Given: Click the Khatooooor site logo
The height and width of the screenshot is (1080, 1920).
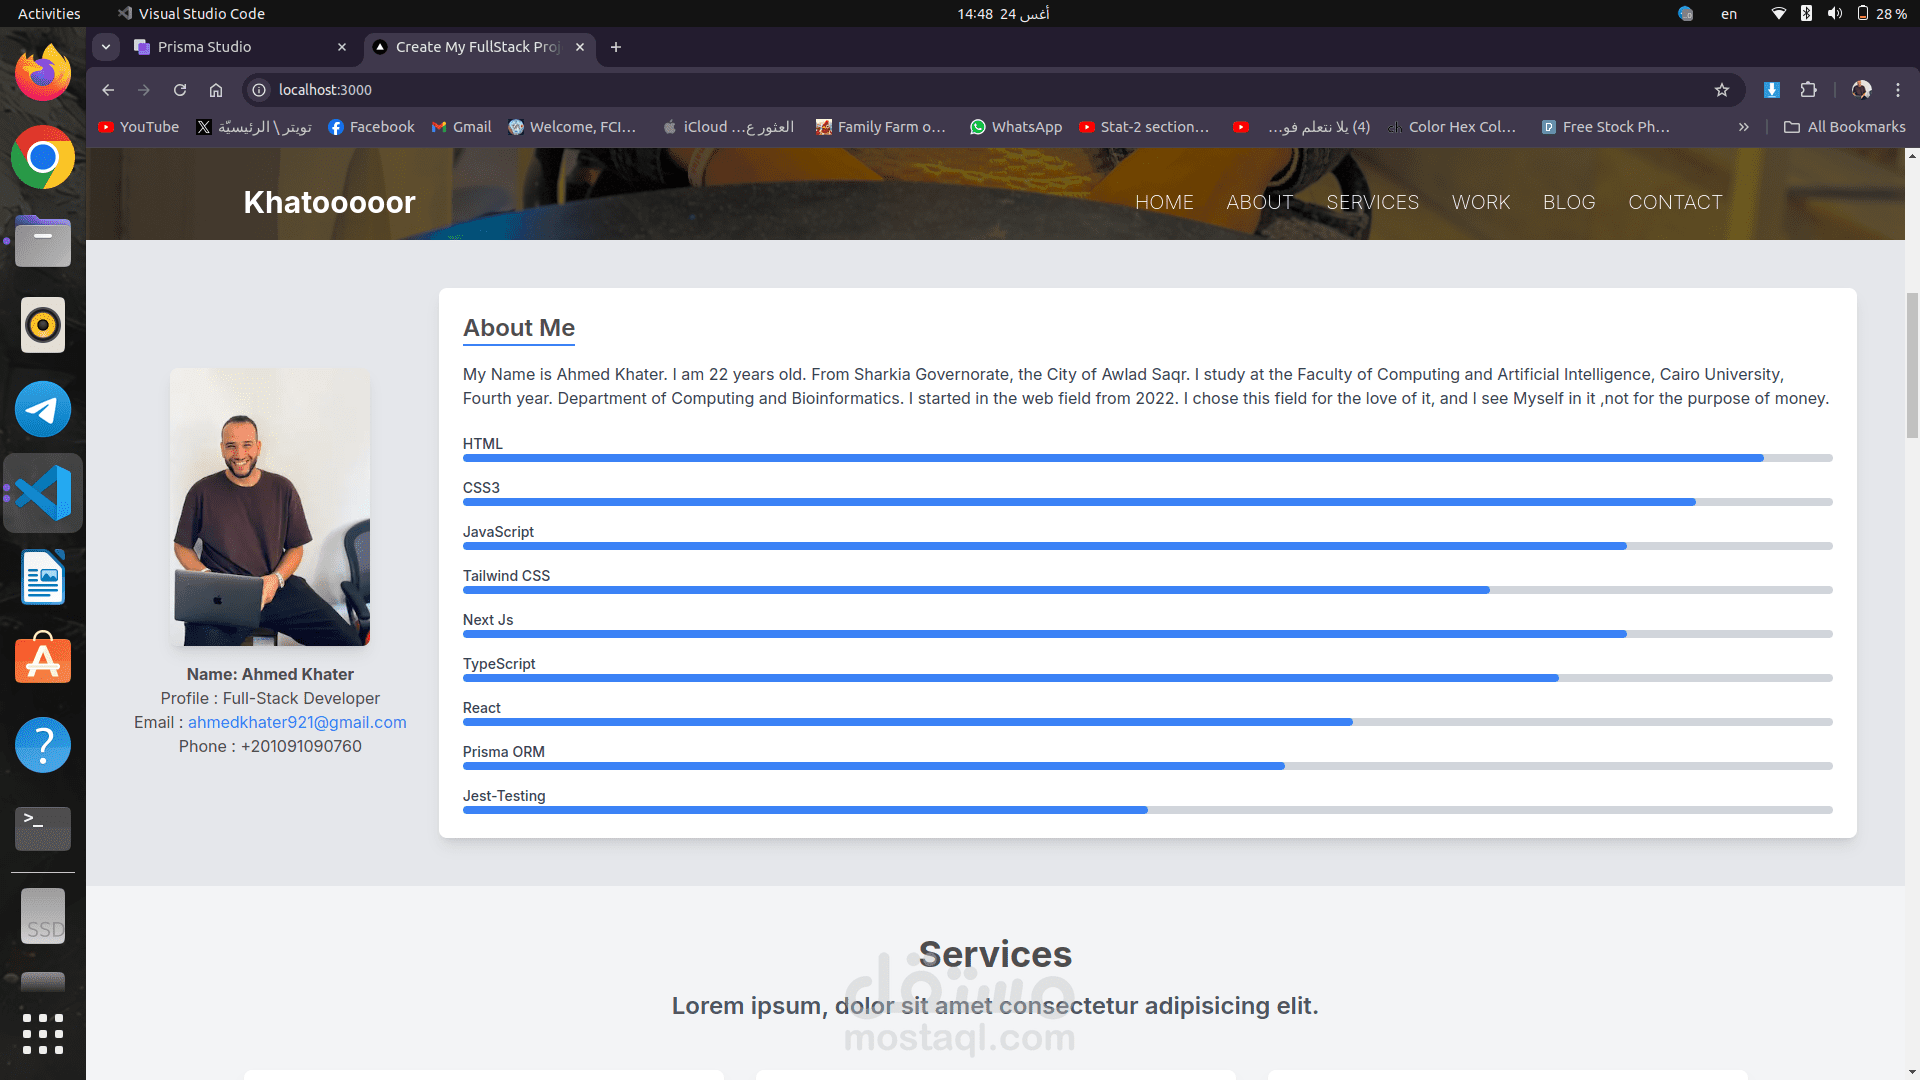Looking at the screenshot, I should tap(329, 202).
